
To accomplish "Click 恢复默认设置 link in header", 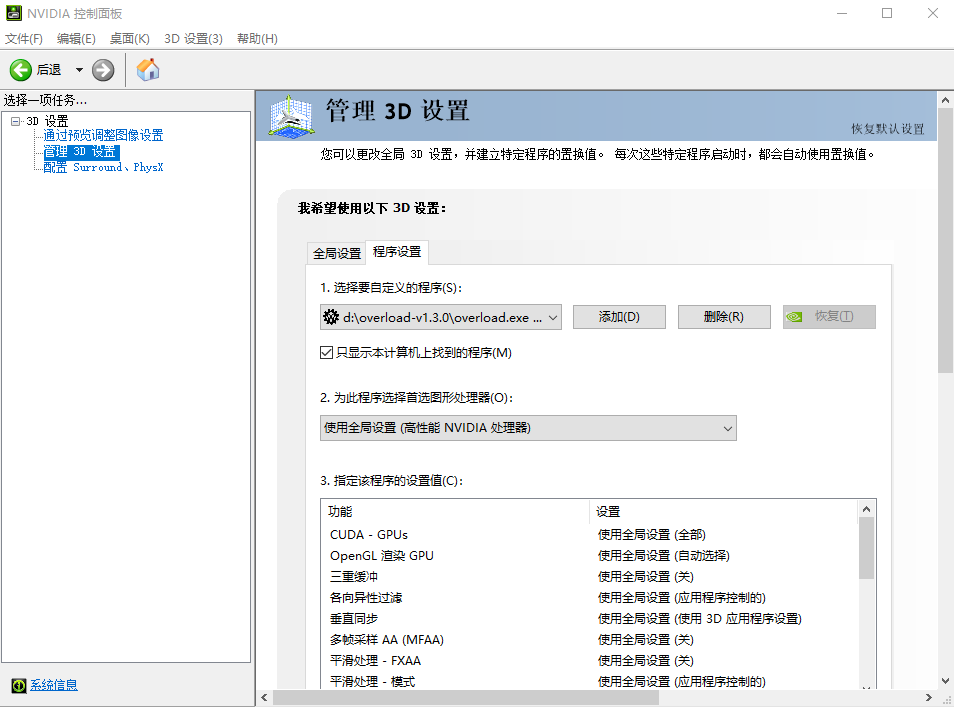I will coord(887,129).
